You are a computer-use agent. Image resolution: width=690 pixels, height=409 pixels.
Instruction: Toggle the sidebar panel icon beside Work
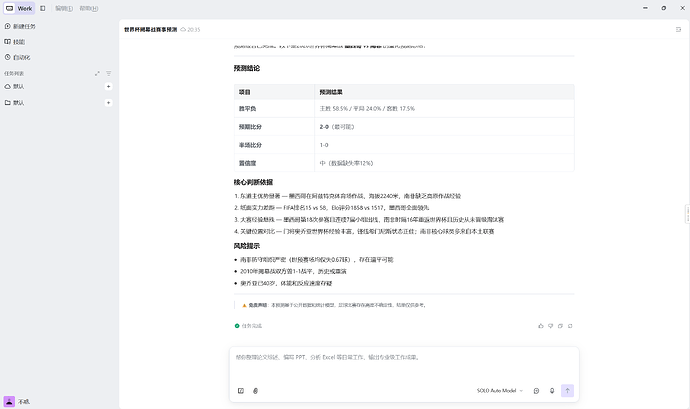pos(43,8)
